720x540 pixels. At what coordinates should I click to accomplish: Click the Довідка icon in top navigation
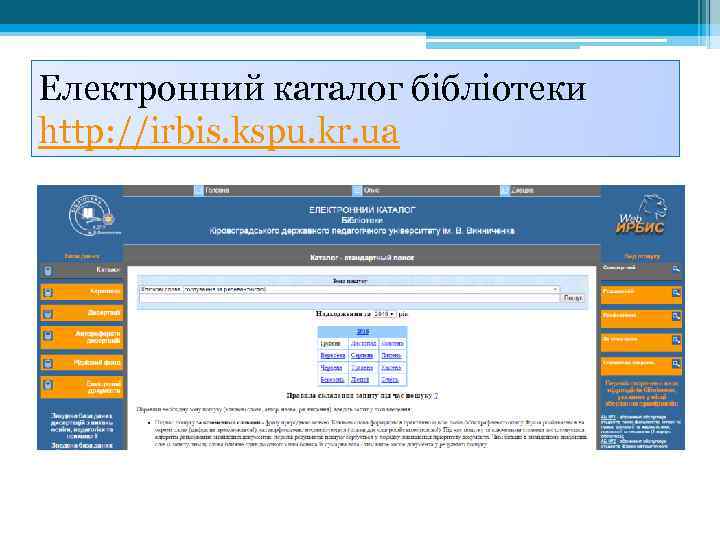tap(505, 190)
